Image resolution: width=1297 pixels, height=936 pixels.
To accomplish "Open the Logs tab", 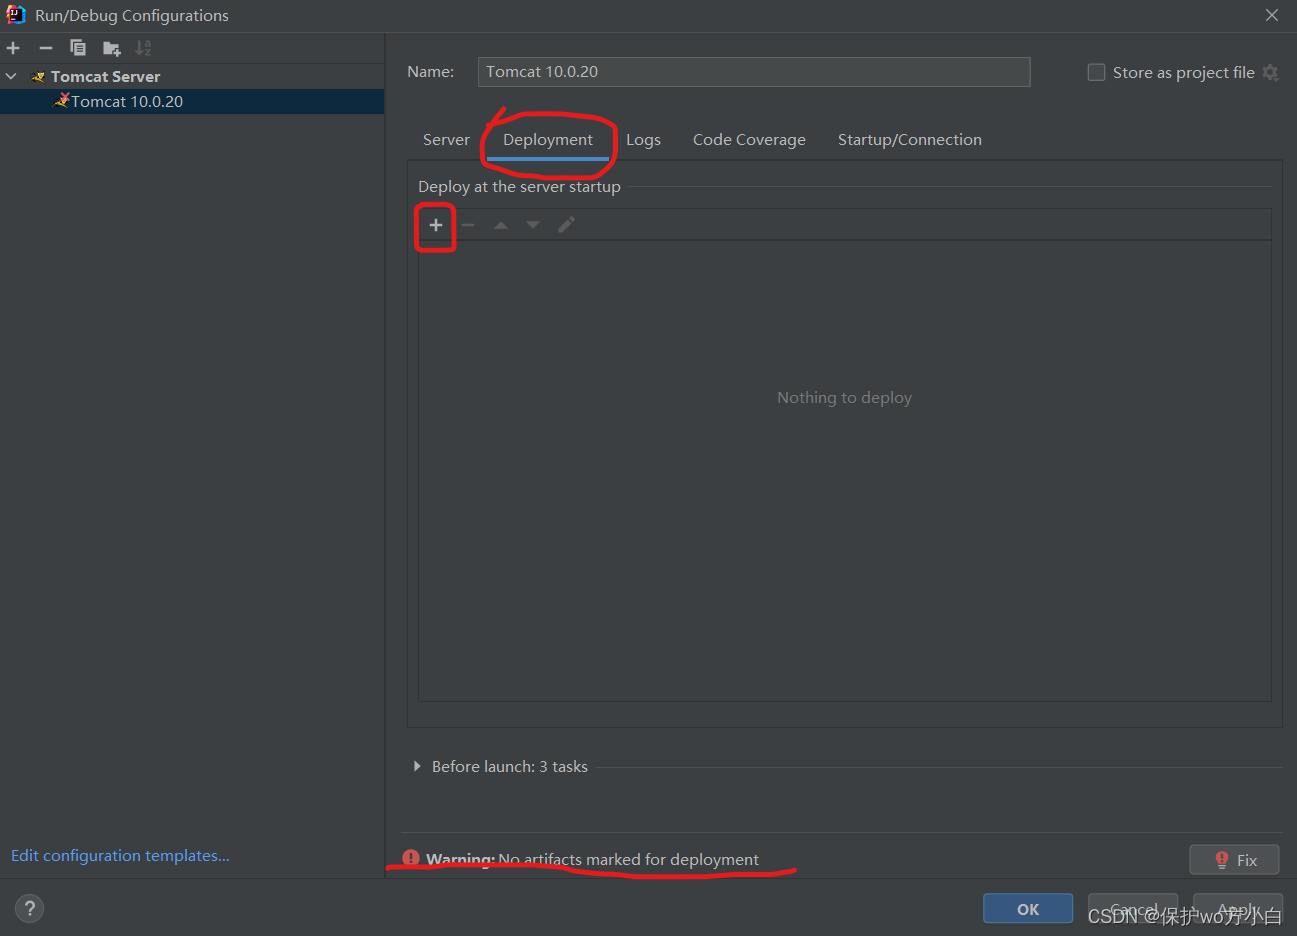I will pyautogui.click(x=643, y=140).
